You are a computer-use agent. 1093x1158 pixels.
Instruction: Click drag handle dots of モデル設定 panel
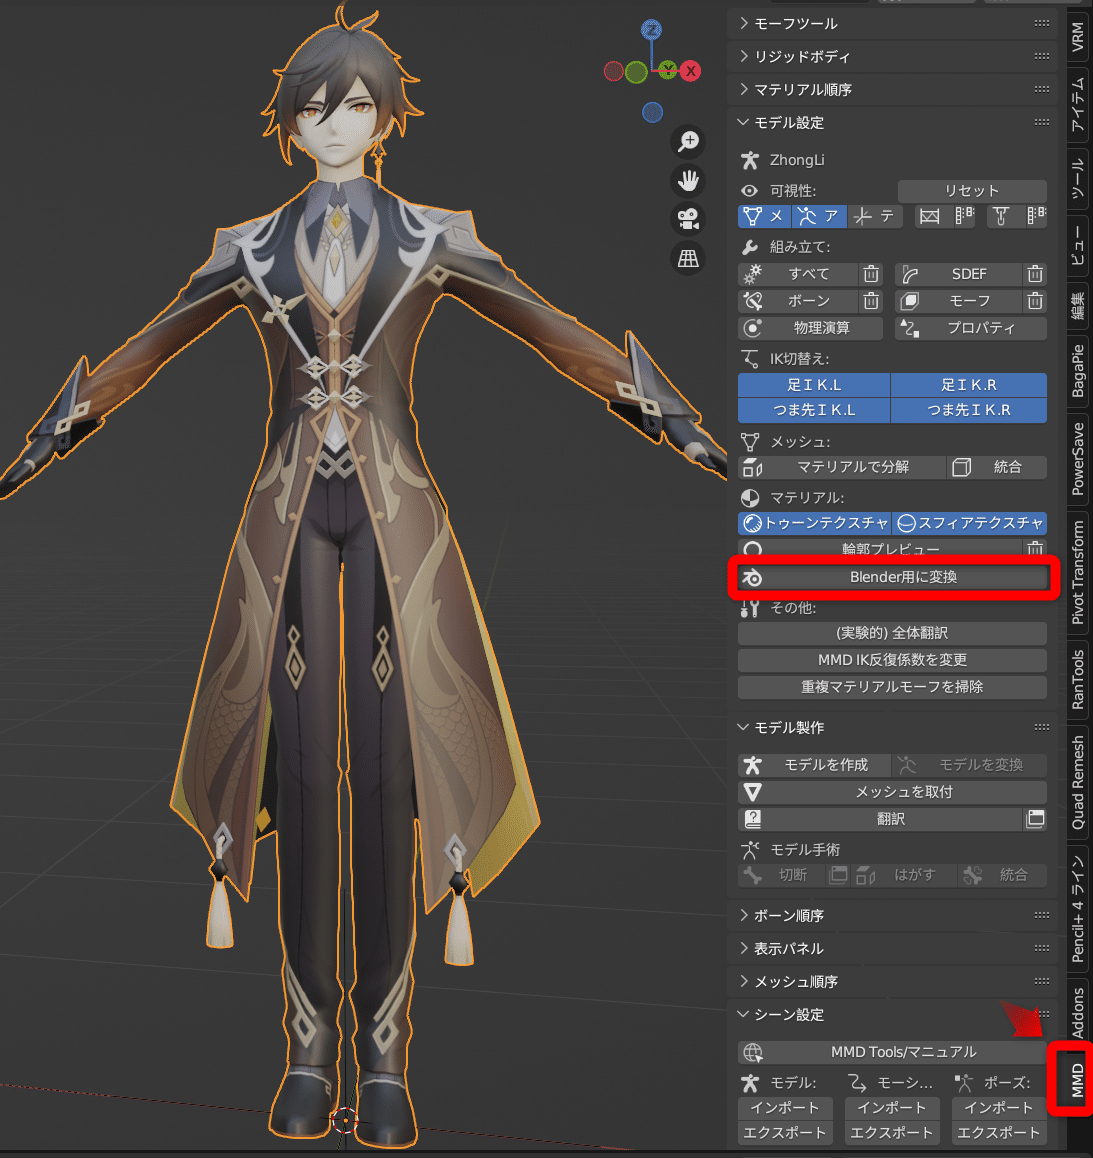pos(1041,123)
